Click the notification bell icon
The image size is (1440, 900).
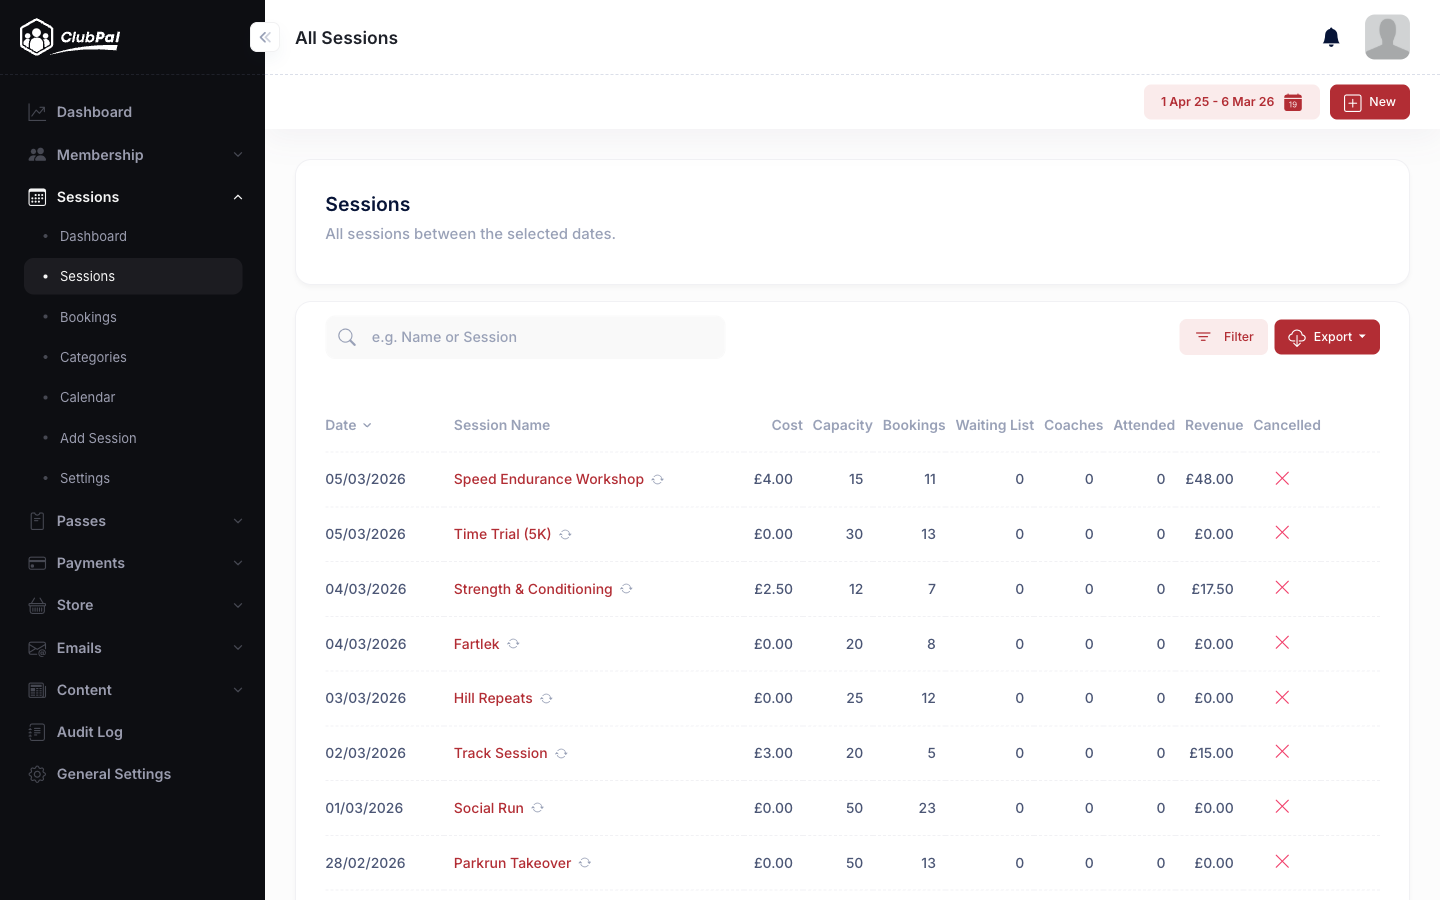pyautogui.click(x=1331, y=36)
